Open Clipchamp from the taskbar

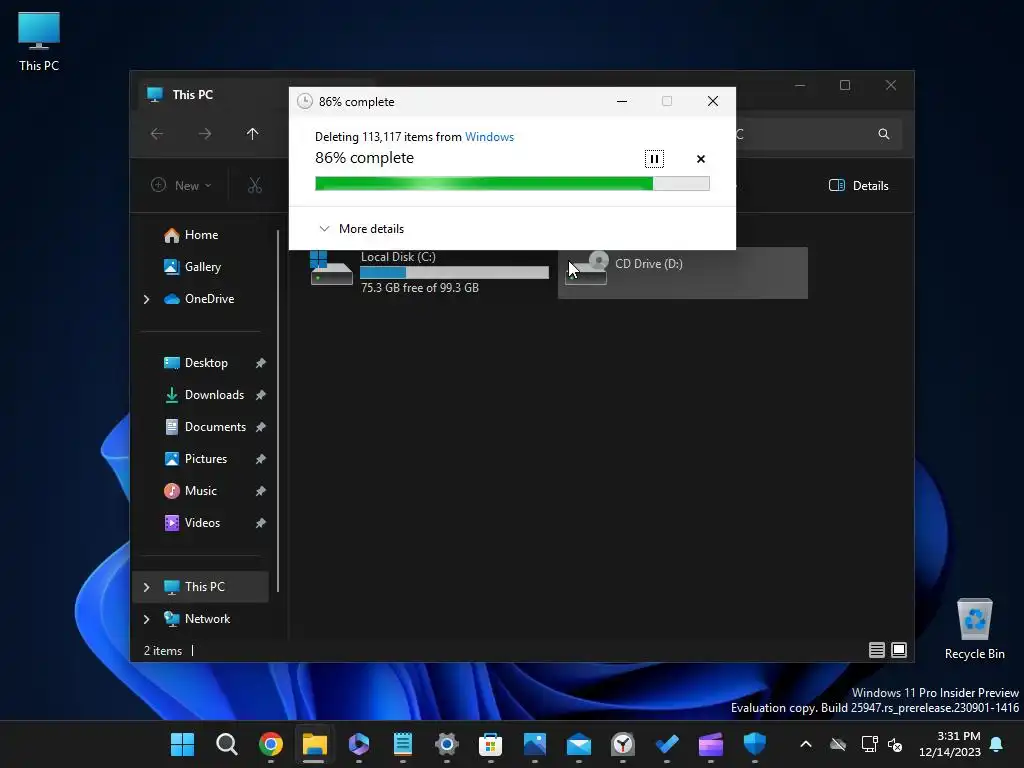(711, 744)
